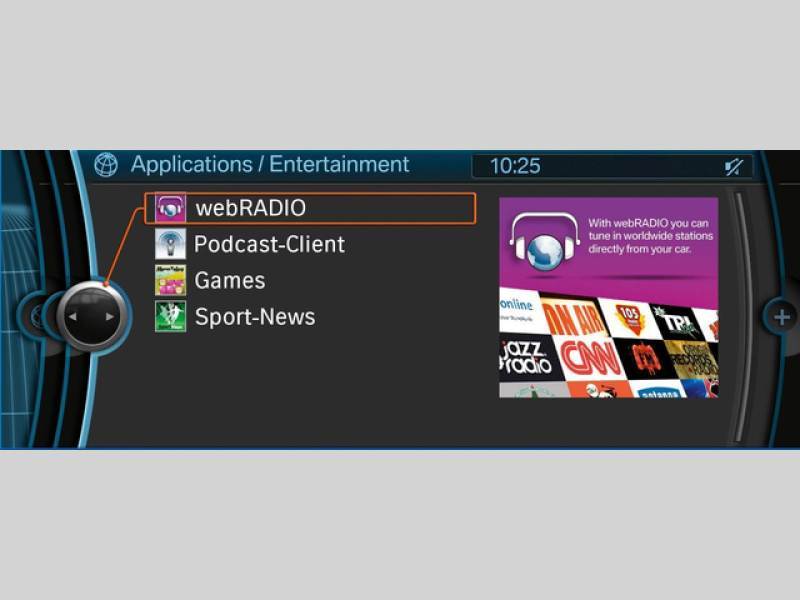Image resolution: width=800 pixels, height=600 pixels.
Task: Click the headphones globe logo in preview
Action: click(545, 243)
